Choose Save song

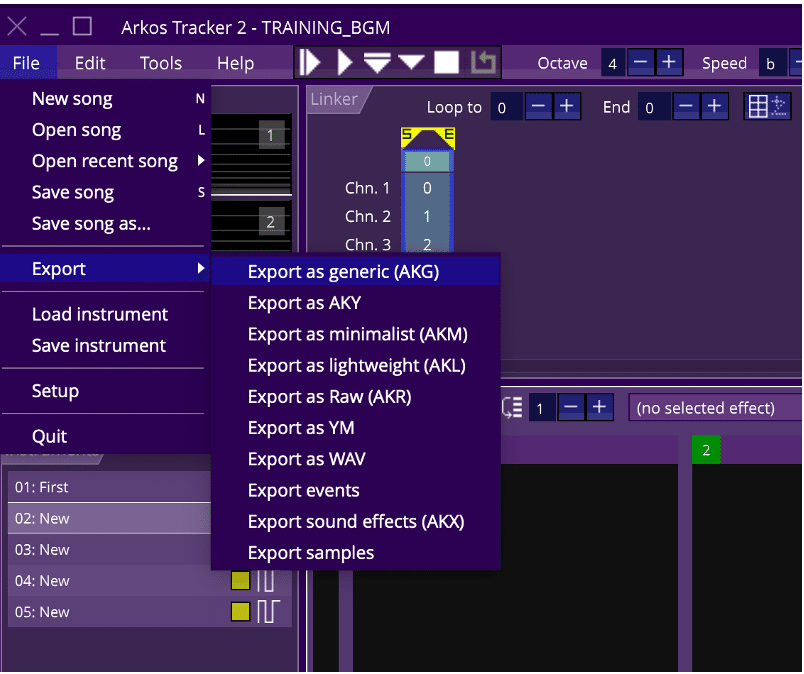pos(105,192)
